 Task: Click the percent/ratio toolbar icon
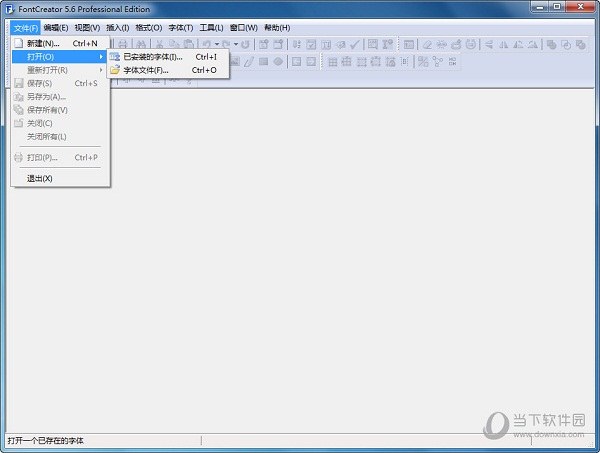click(x=423, y=61)
